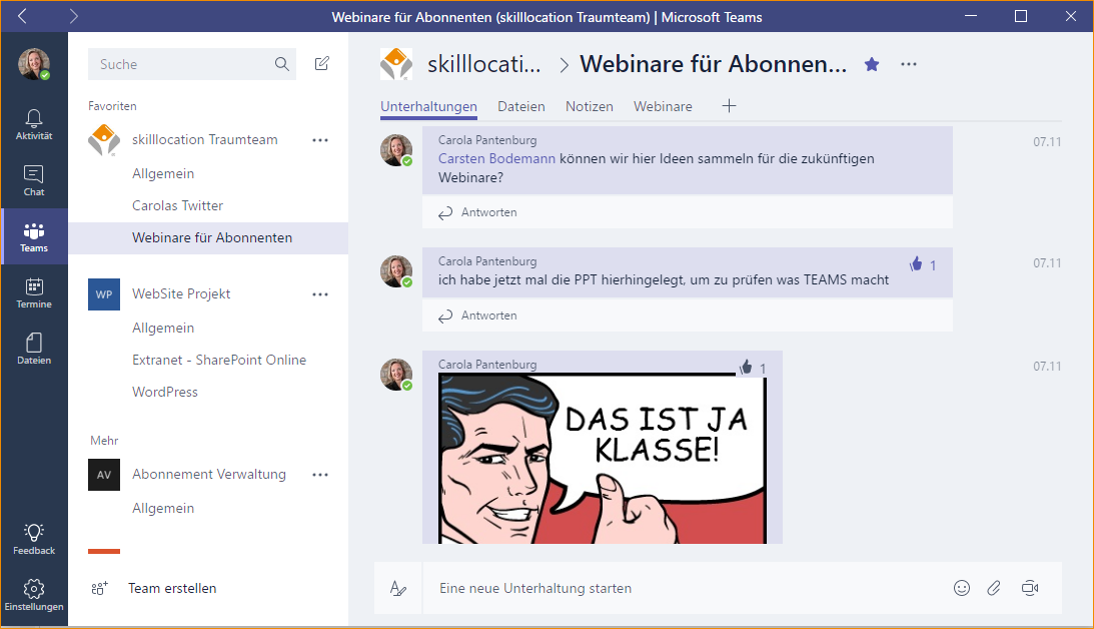The image size is (1094, 629).
Task: Click Team erstellen to create a team
Action: 172,589
